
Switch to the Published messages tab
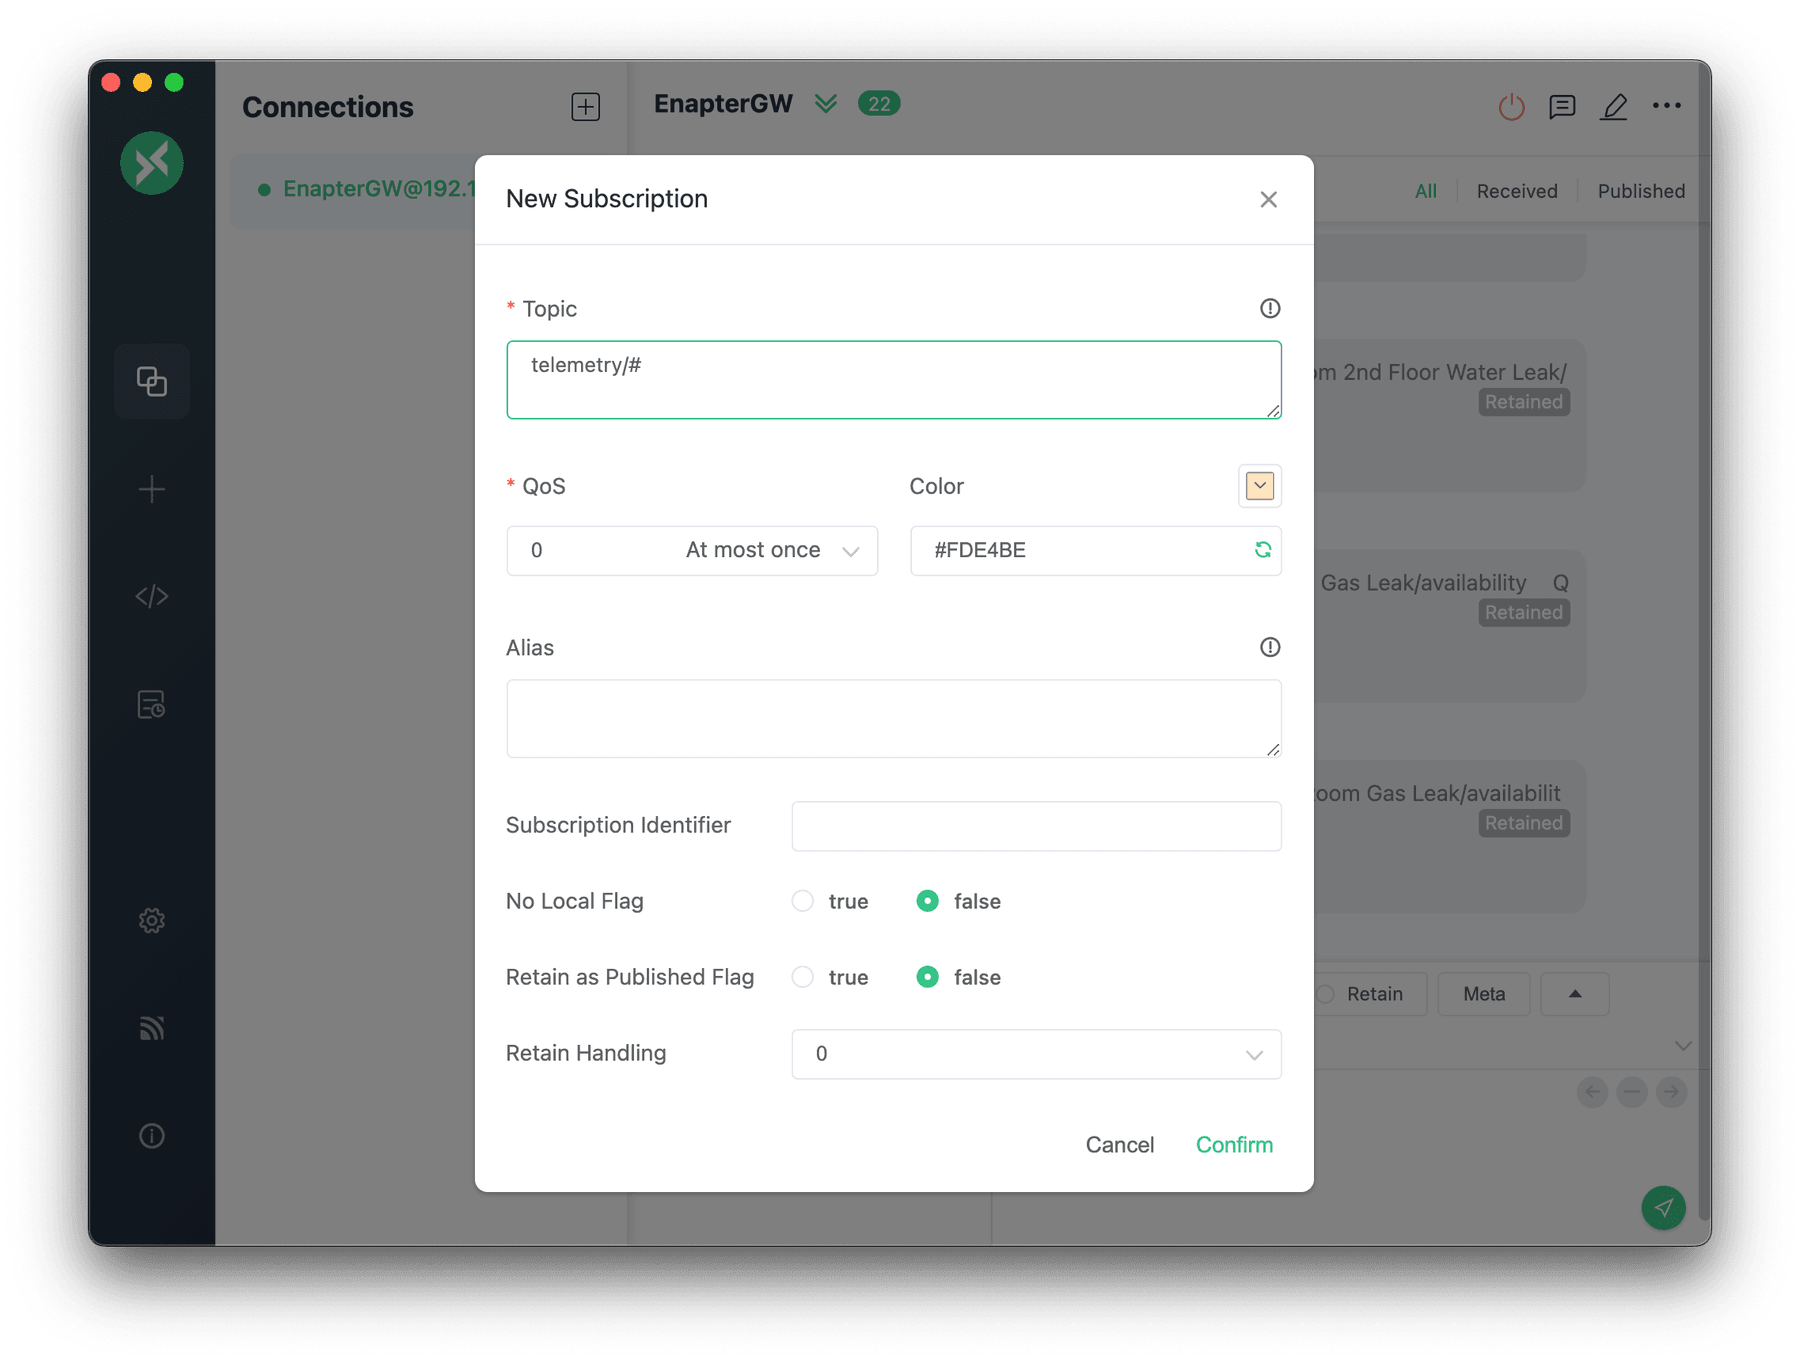click(1639, 190)
